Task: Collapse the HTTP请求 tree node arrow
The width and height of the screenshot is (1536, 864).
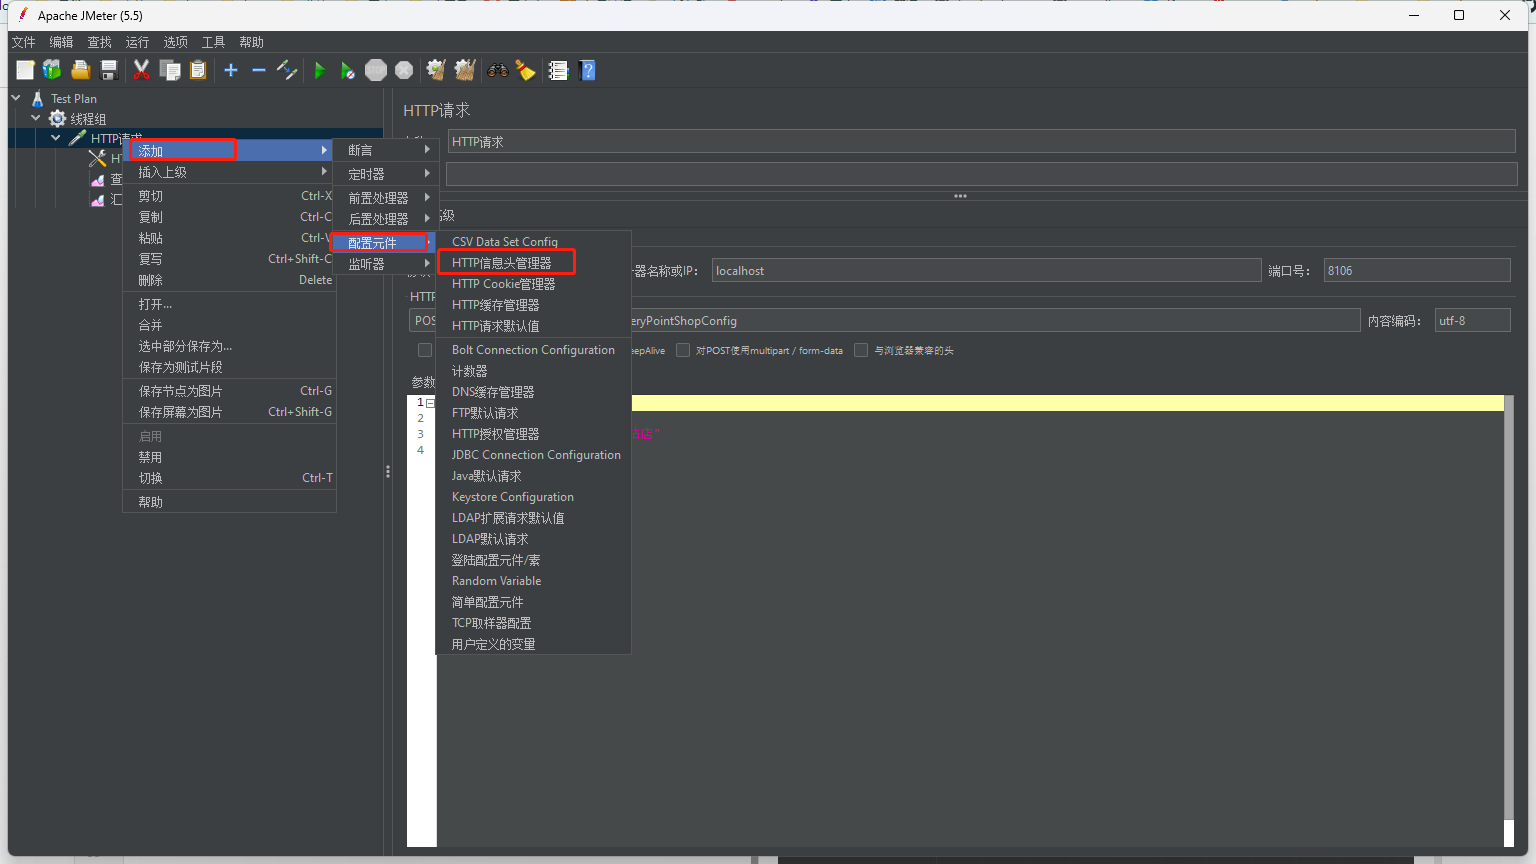Action: (56, 138)
